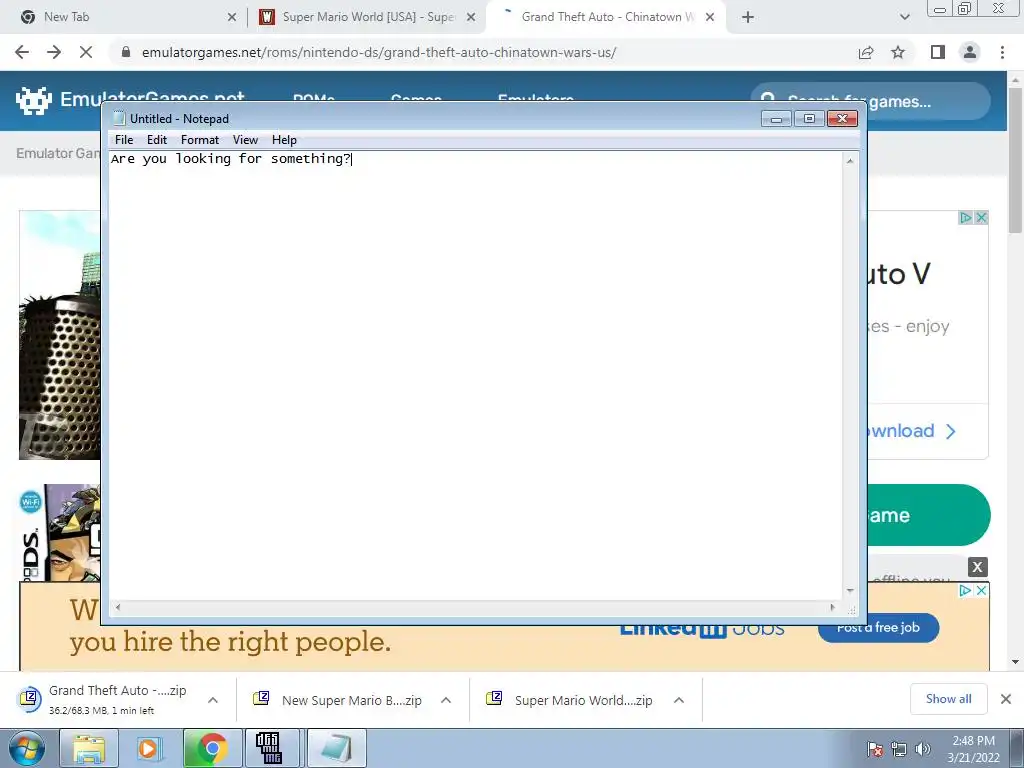The image size is (1024, 768).
Task: Open network status icon in tray
Action: (899, 750)
